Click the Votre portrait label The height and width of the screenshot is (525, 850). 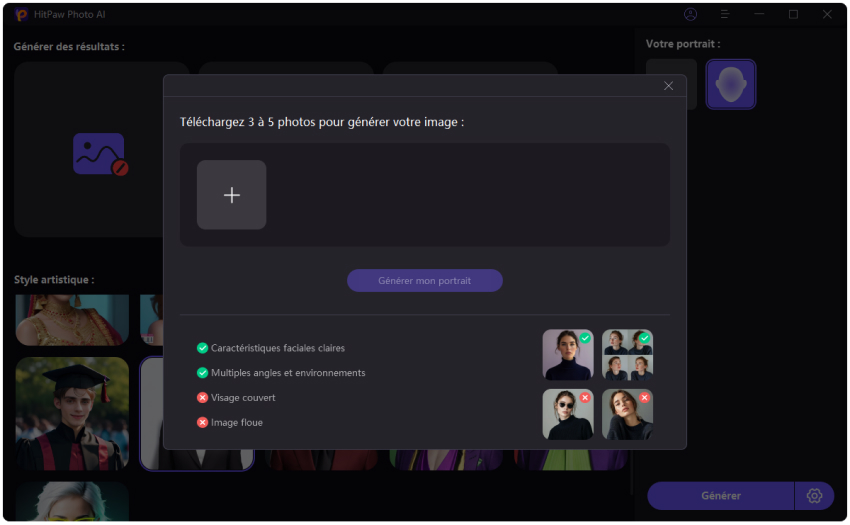tap(683, 44)
